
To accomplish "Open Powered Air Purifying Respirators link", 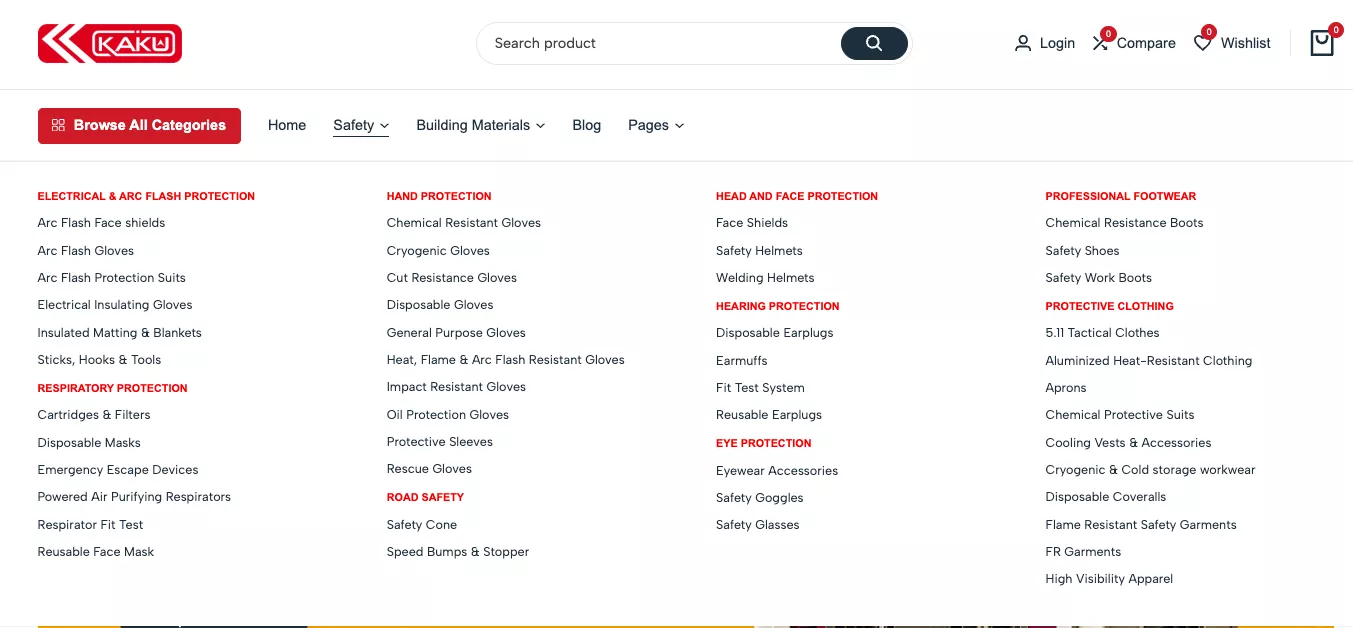I will click(x=134, y=497).
